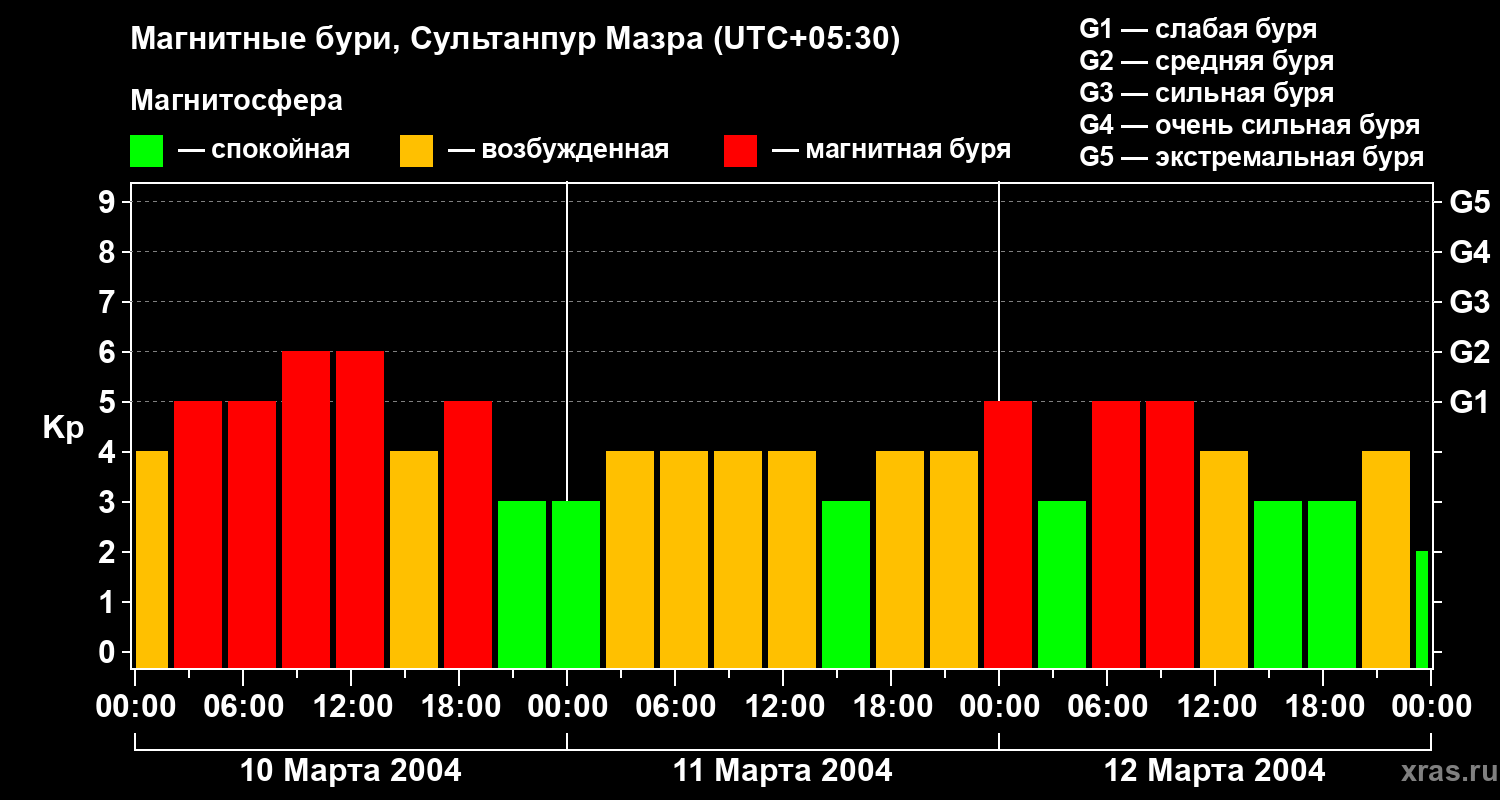Click the last green bar of 10 March
Image resolution: width=1500 pixels, height=800 pixels.
[522, 584]
